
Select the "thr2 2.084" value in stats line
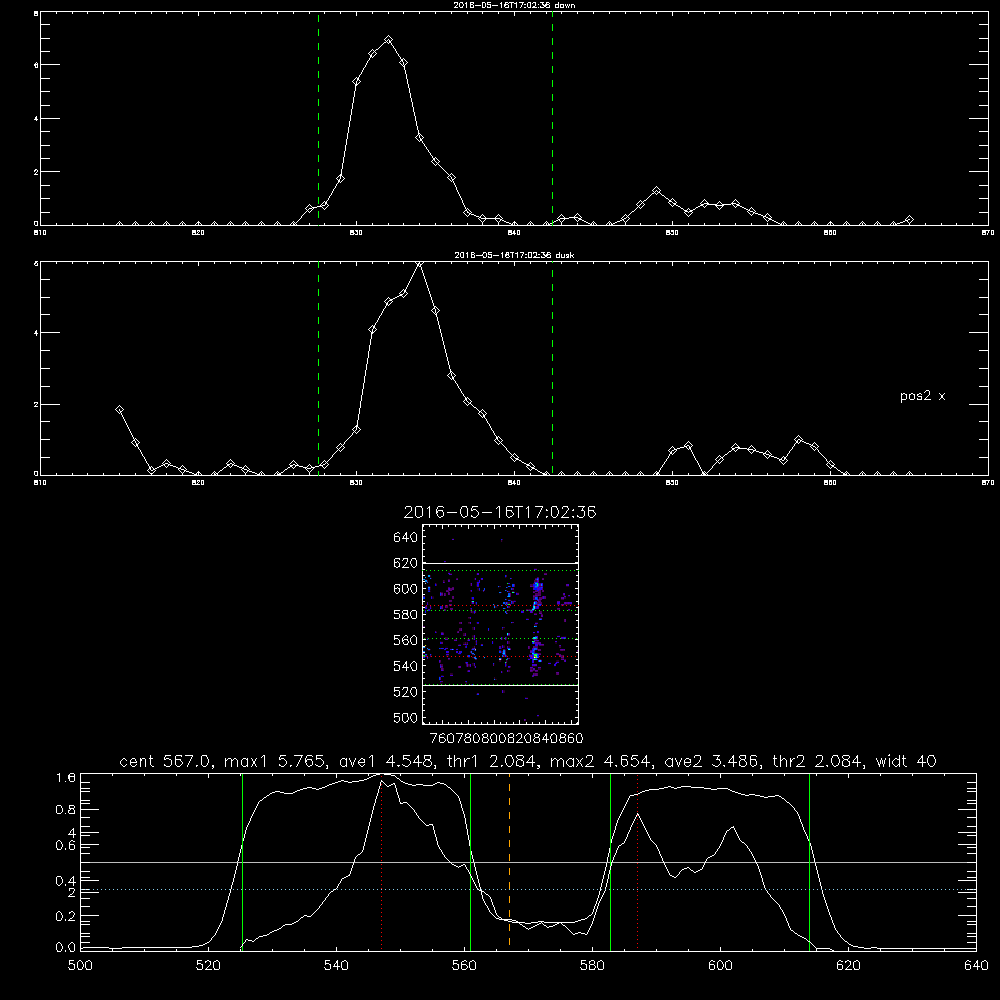click(818, 761)
